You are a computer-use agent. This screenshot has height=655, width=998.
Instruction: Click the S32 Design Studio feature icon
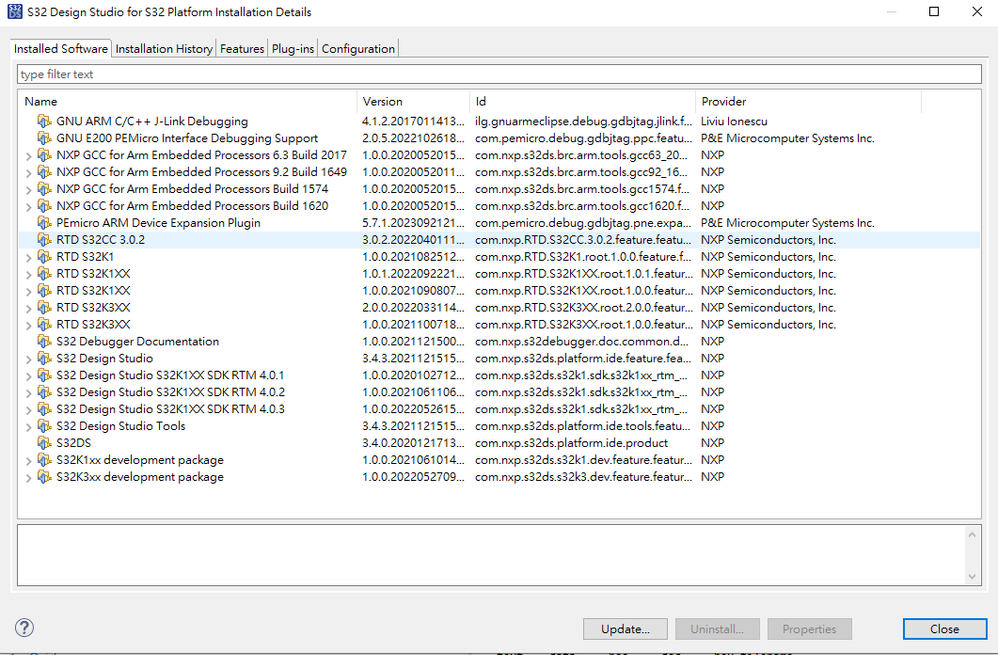[x=44, y=358]
